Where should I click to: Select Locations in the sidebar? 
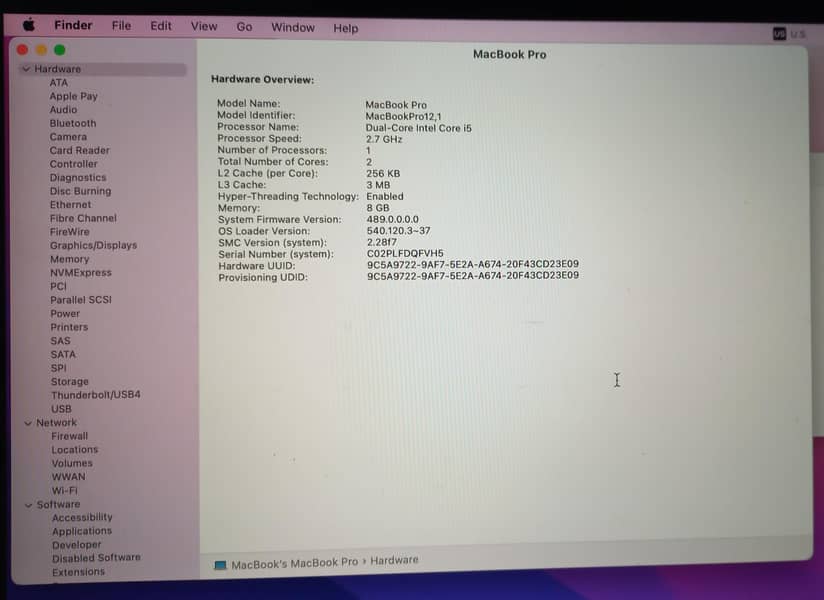tap(75, 450)
